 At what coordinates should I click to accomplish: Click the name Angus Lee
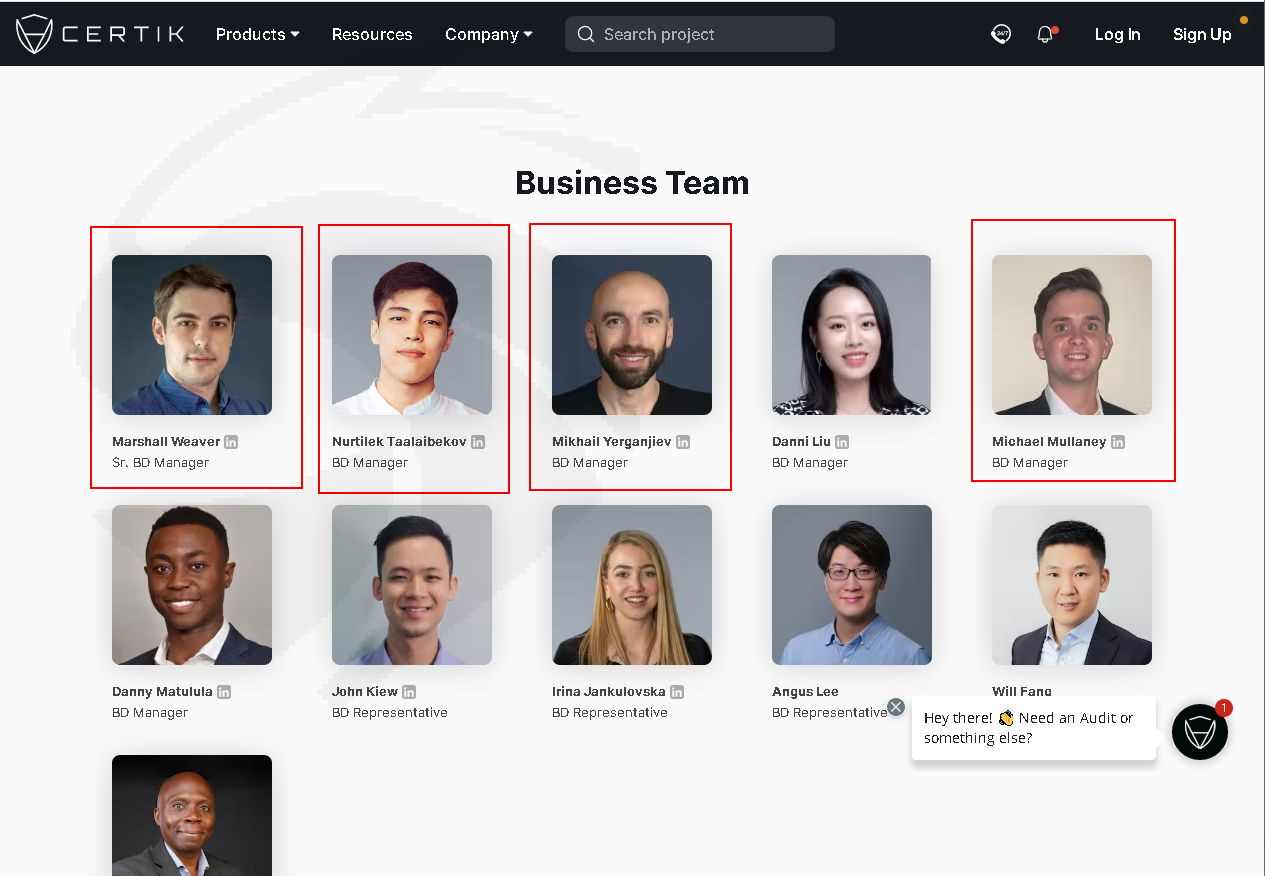click(805, 691)
